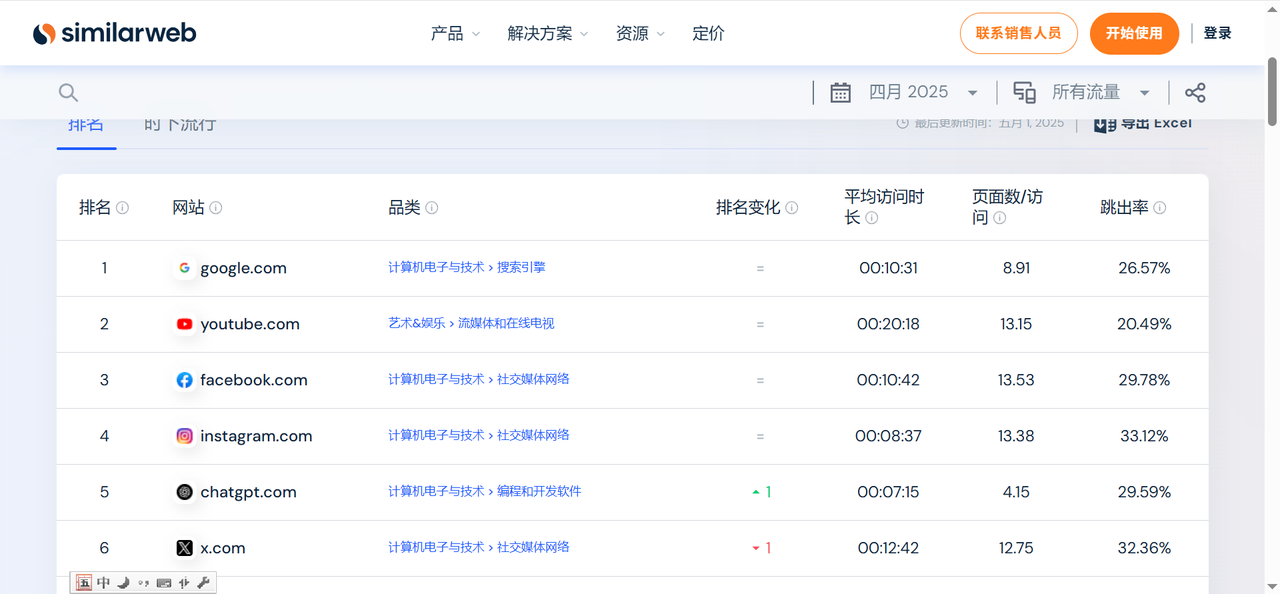Switch to the 时下流行 tab

[x=180, y=125]
